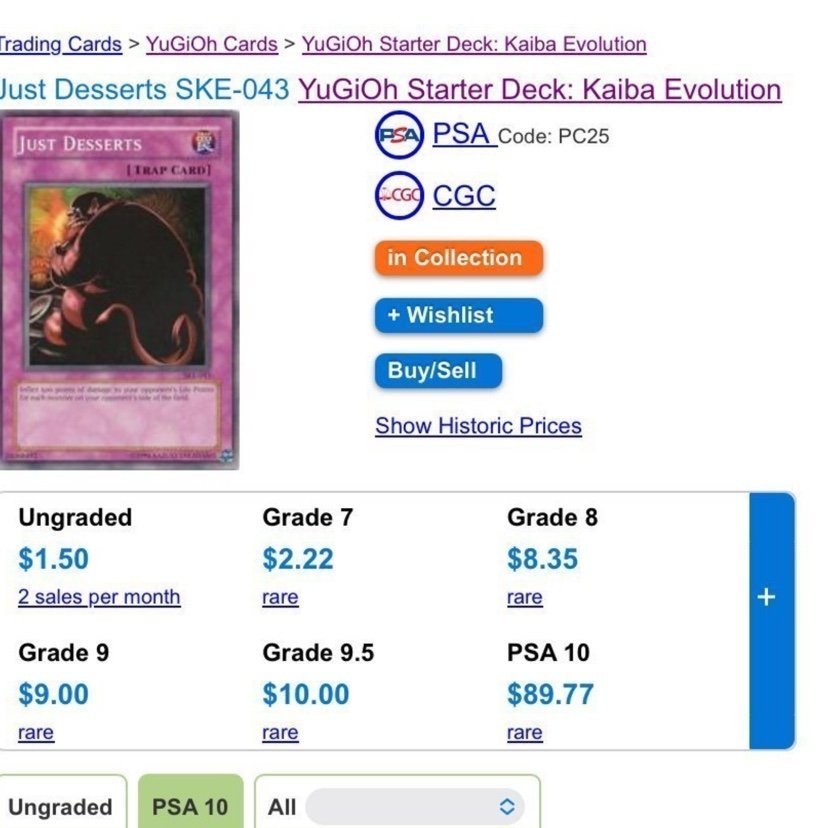Open the CGC grading link

[464, 196]
